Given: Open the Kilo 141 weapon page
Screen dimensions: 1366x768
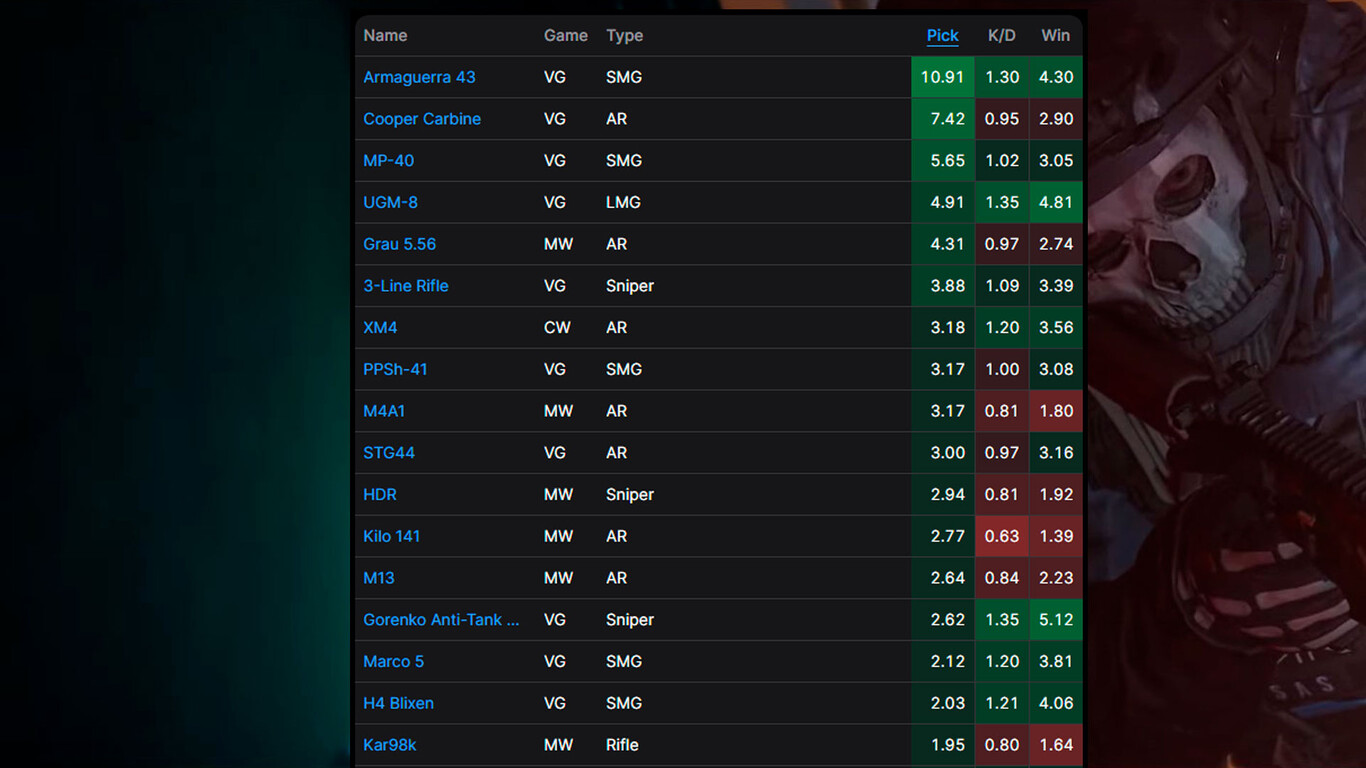Looking at the screenshot, I should (x=391, y=536).
